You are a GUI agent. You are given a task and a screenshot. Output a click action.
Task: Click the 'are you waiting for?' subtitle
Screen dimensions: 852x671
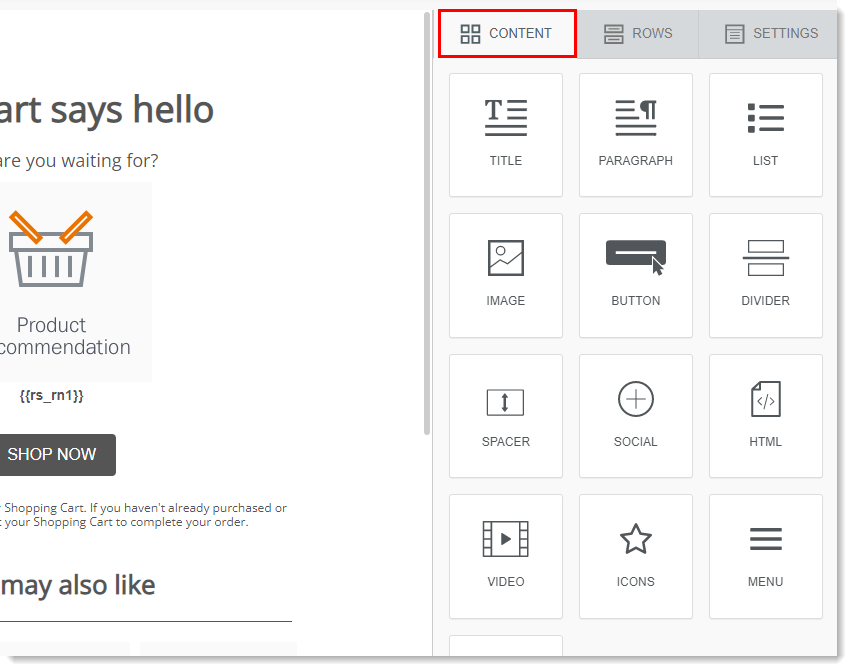[79, 161]
